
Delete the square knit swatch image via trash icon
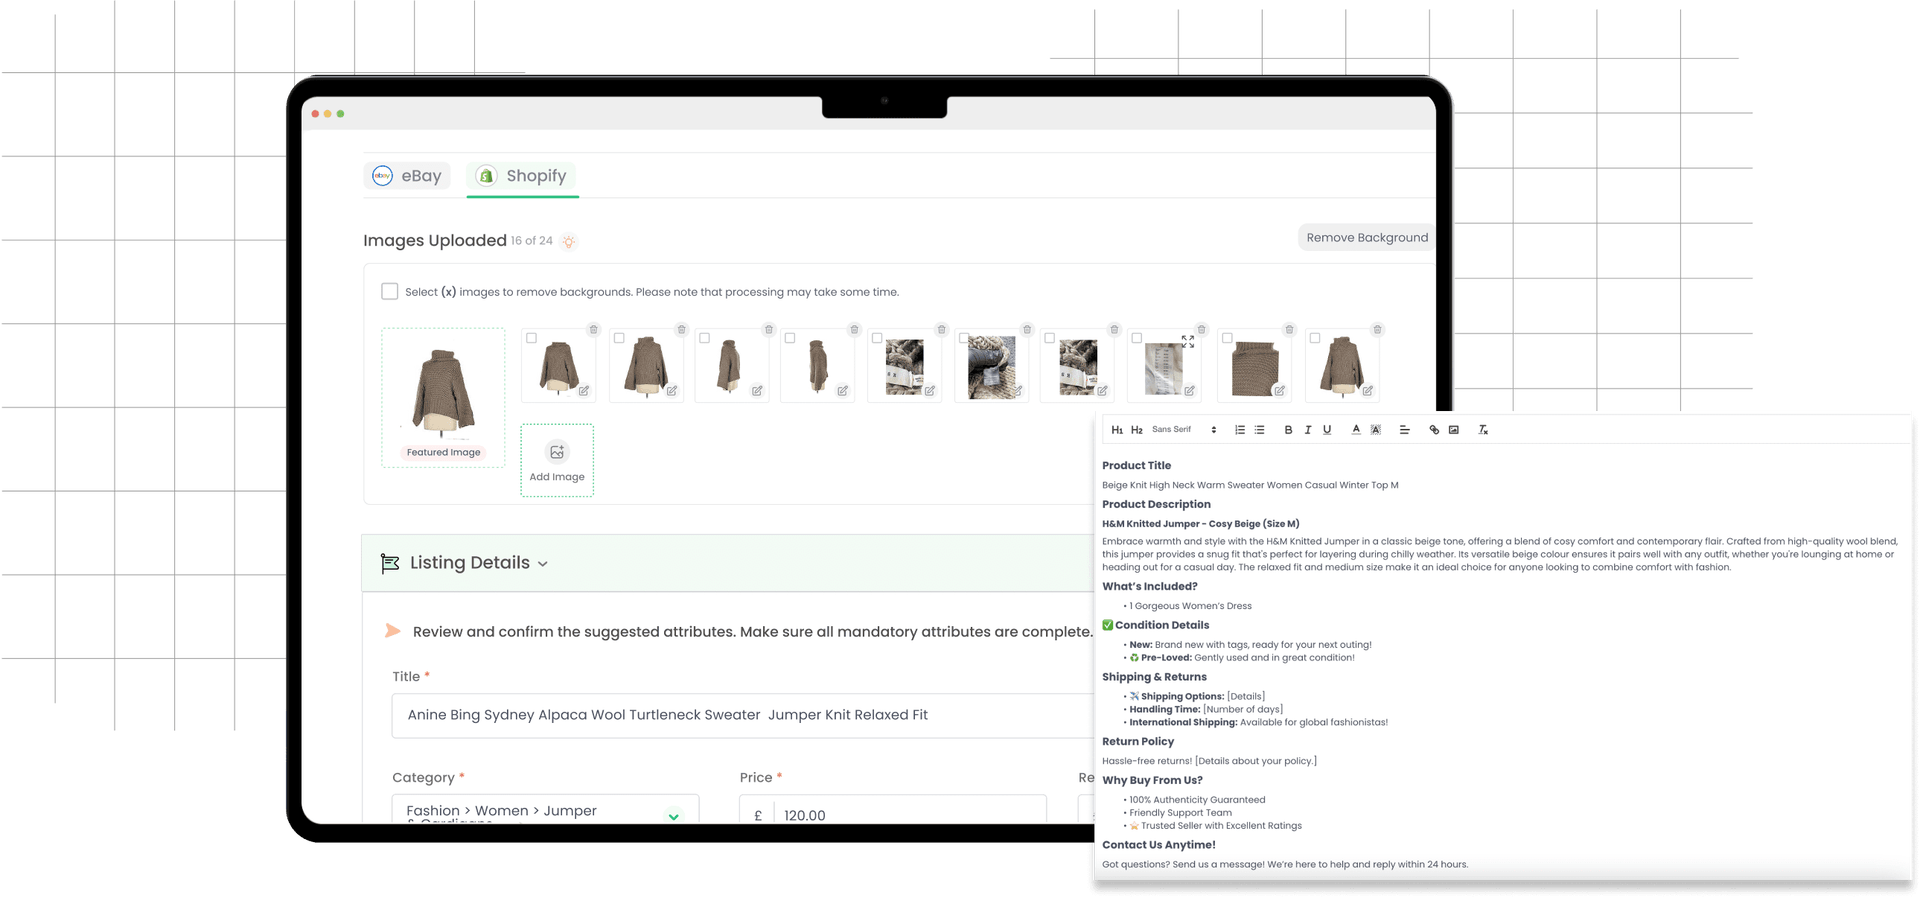tap(1289, 330)
